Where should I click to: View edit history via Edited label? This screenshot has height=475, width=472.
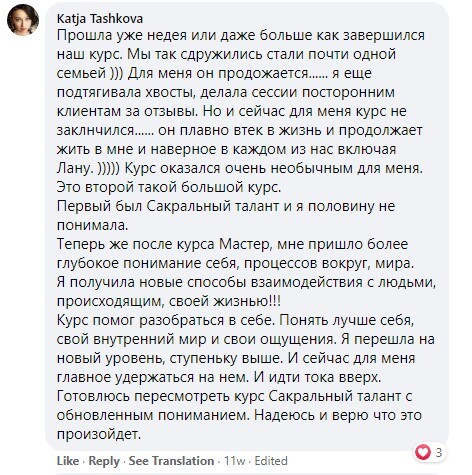click(271, 461)
